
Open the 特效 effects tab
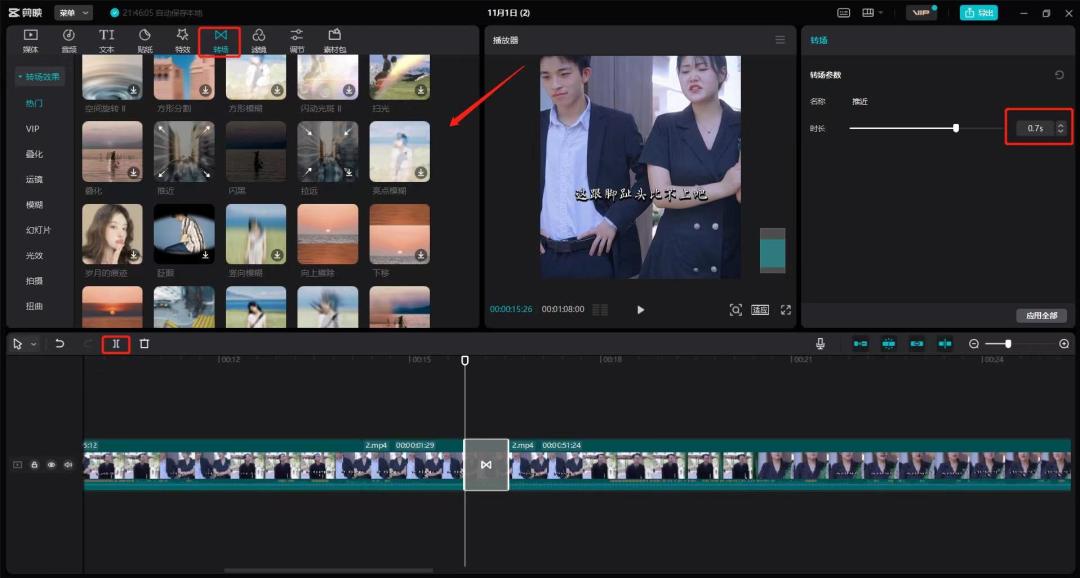183,41
